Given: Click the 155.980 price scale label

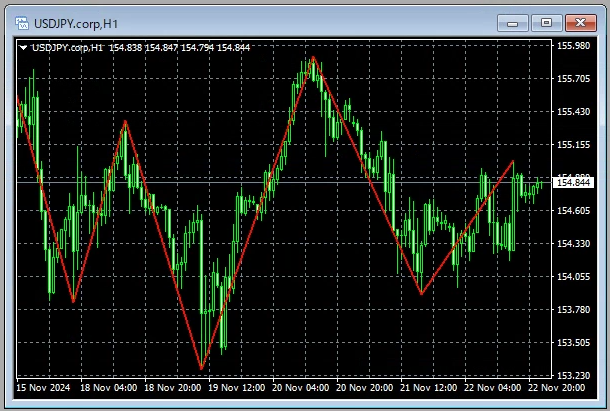Looking at the screenshot, I should pyautogui.click(x=571, y=46).
